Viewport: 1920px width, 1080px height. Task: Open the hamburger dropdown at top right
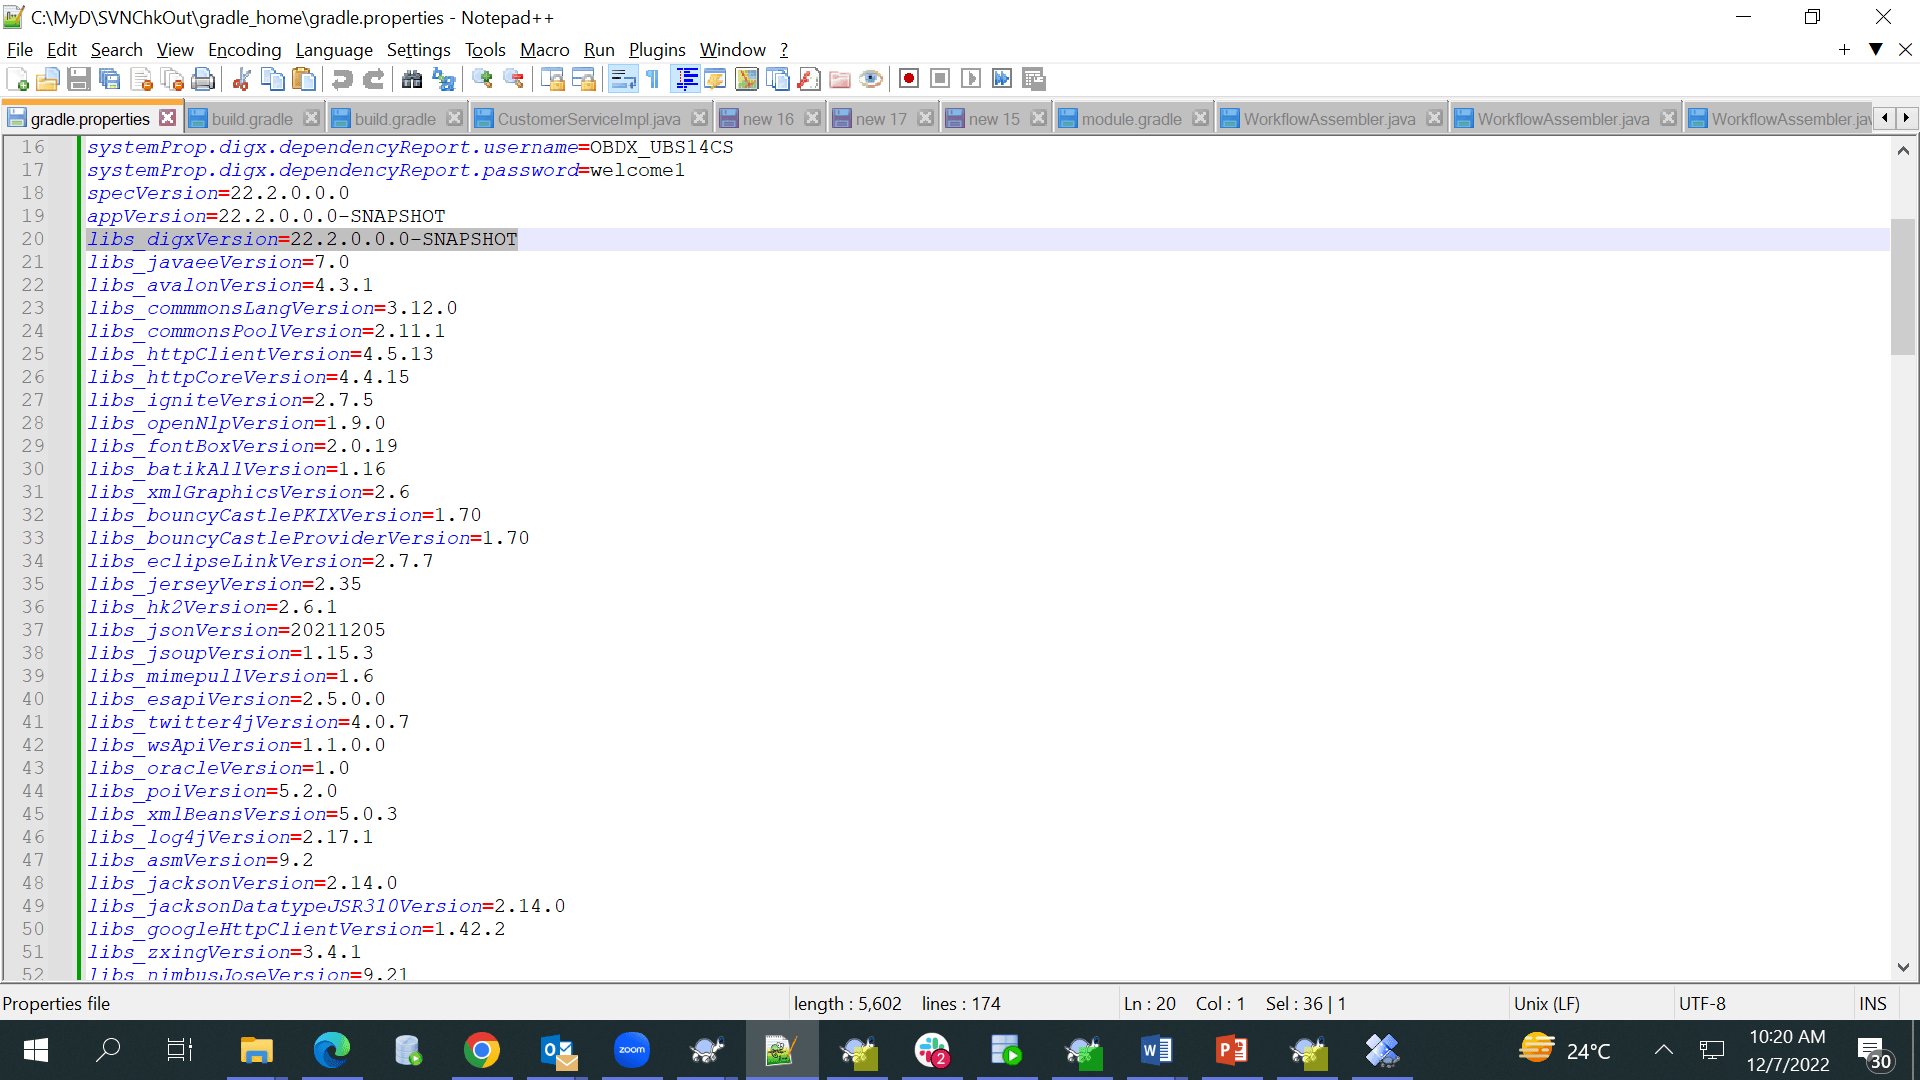[x=1875, y=49]
